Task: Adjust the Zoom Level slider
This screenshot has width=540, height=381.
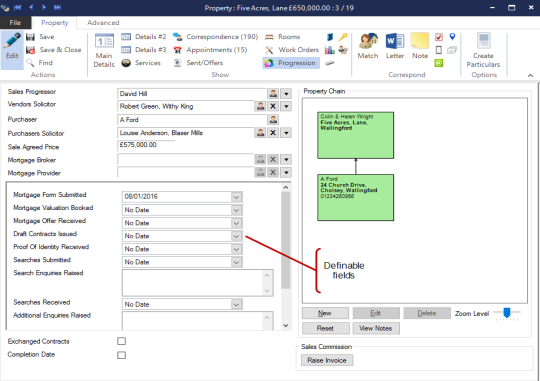Action: (x=507, y=313)
